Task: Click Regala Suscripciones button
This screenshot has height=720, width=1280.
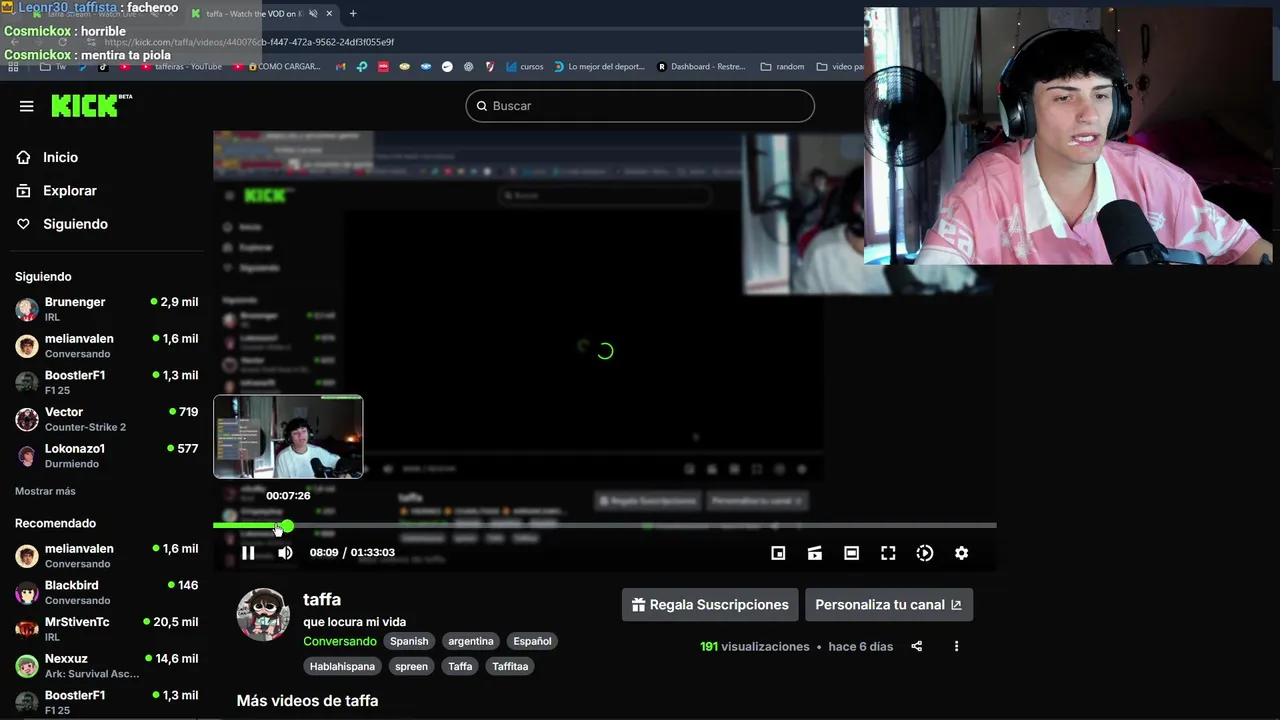Action: (x=710, y=605)
